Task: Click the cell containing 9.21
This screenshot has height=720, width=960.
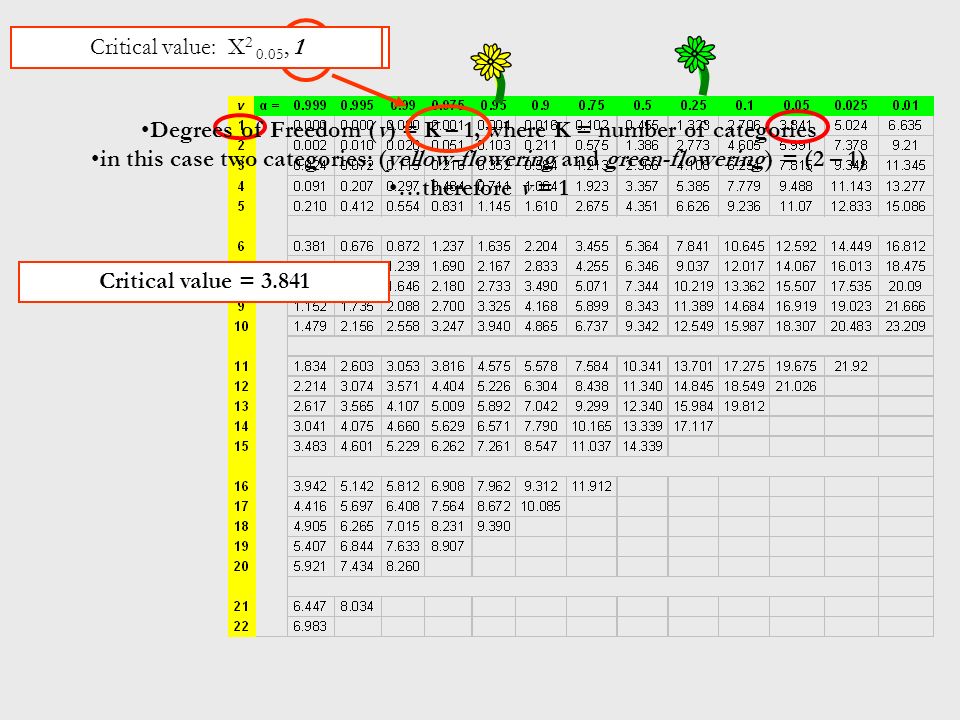Action: pos(905,146)
